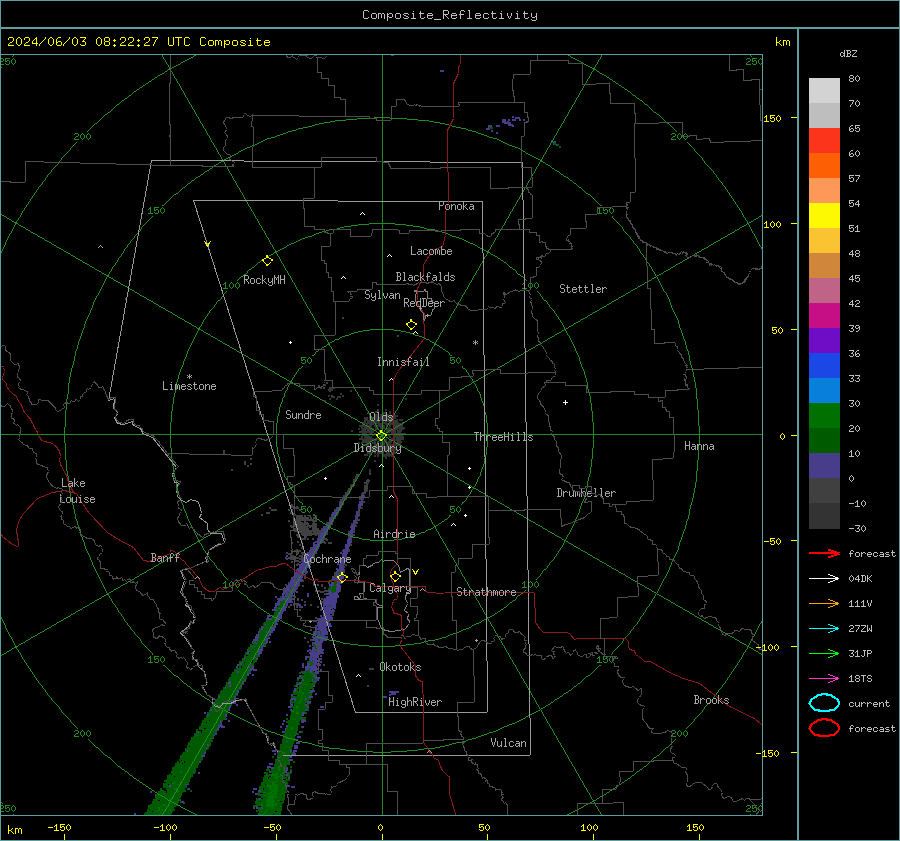Screen dimensions: 900x841
Task: Click the red forecast ellipse in legend
Action: [824, 728]
